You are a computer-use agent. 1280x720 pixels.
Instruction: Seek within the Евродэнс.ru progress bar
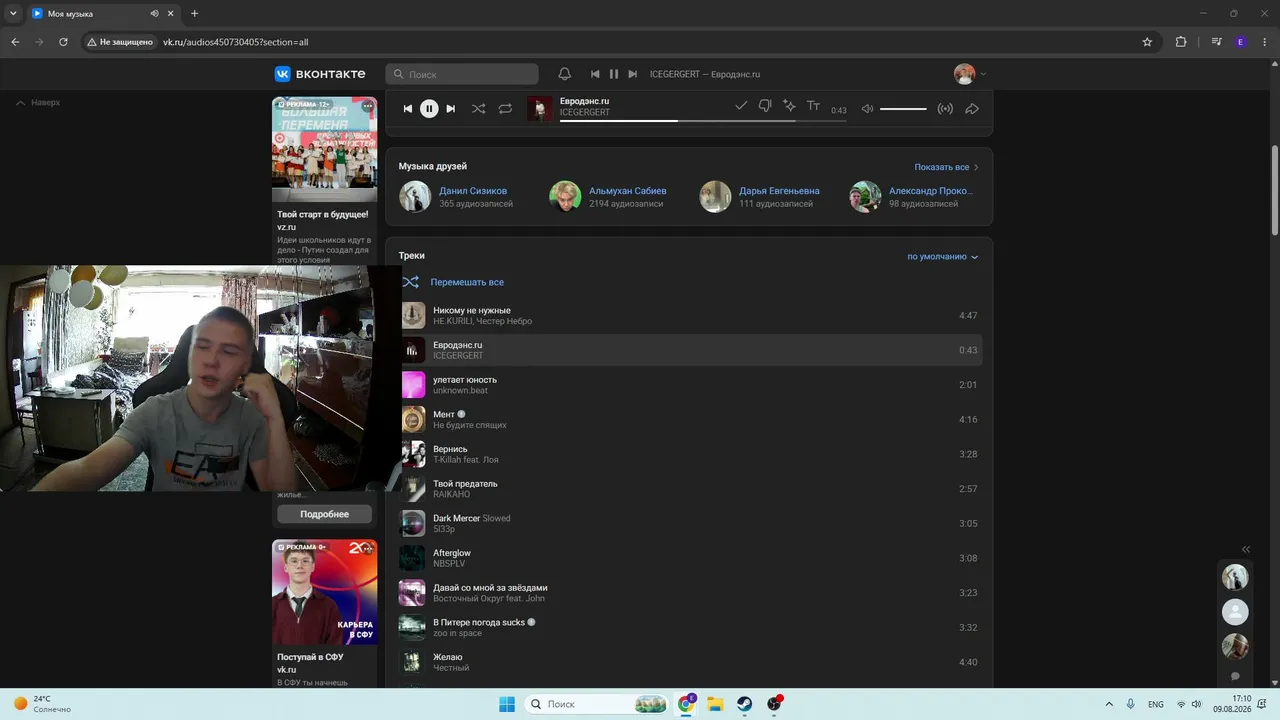[703, 121]
